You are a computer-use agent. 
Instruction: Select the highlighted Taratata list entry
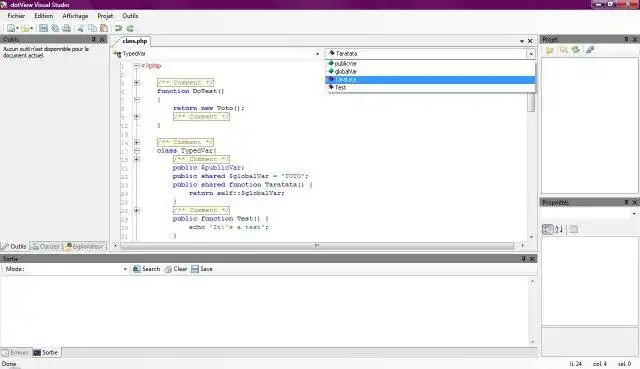click(430, 80)
